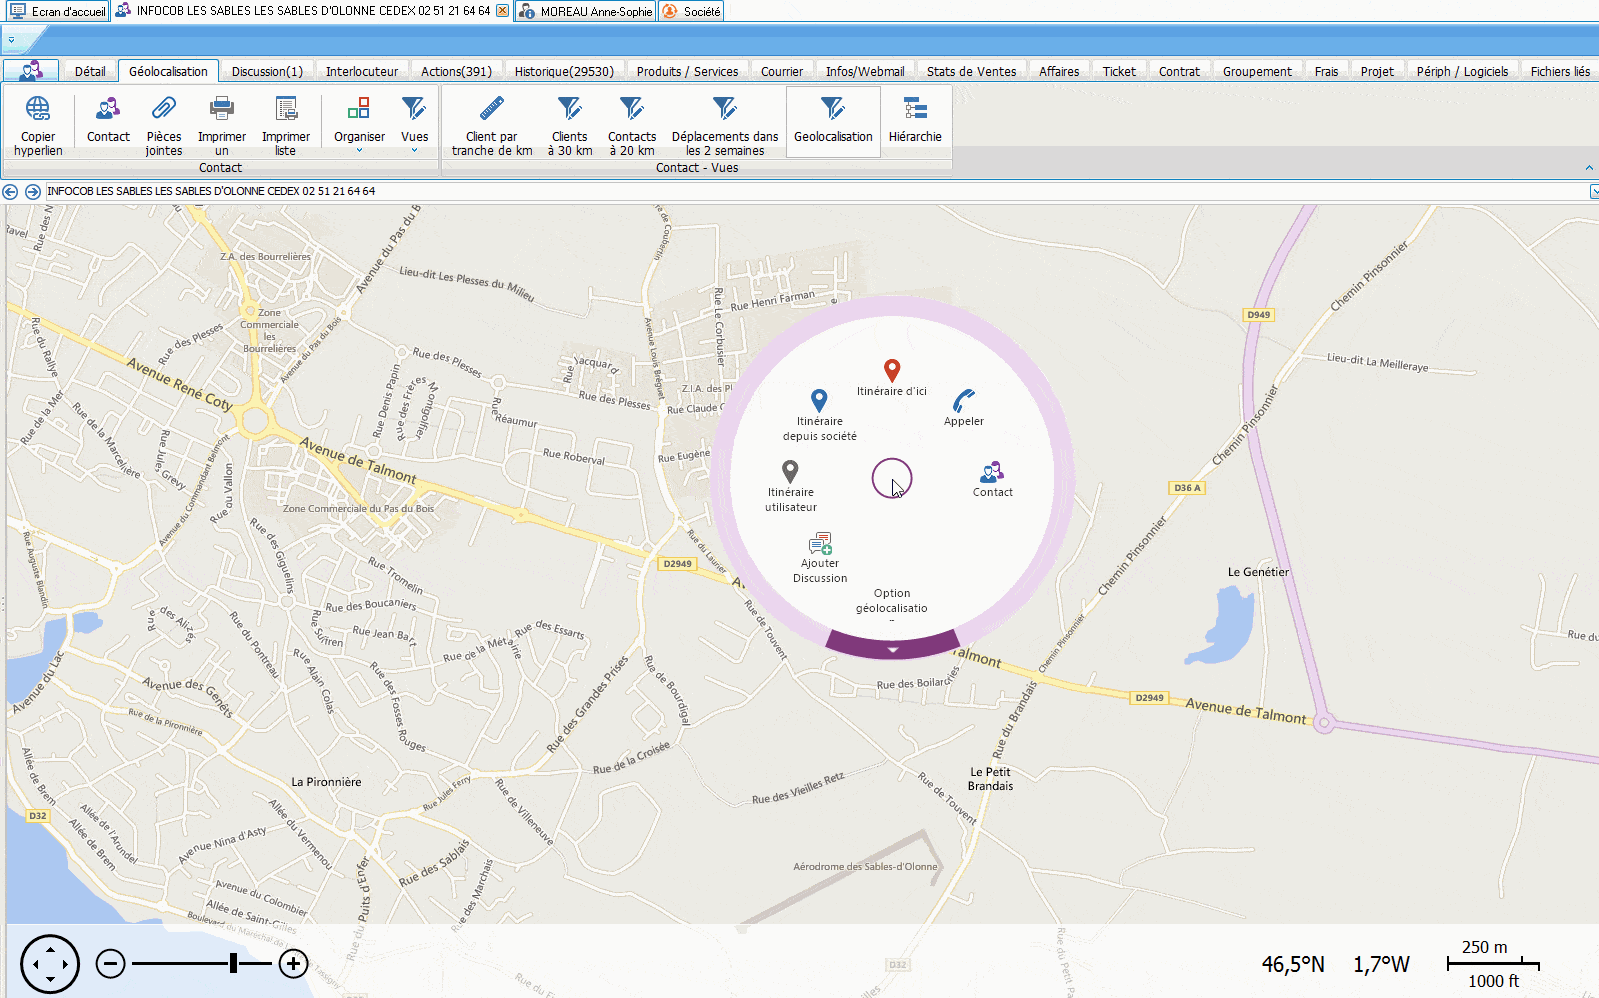Click Ajouter Discussion in radial menu
Viewport: 1599px width, 998px height.
tap(820, 545)
